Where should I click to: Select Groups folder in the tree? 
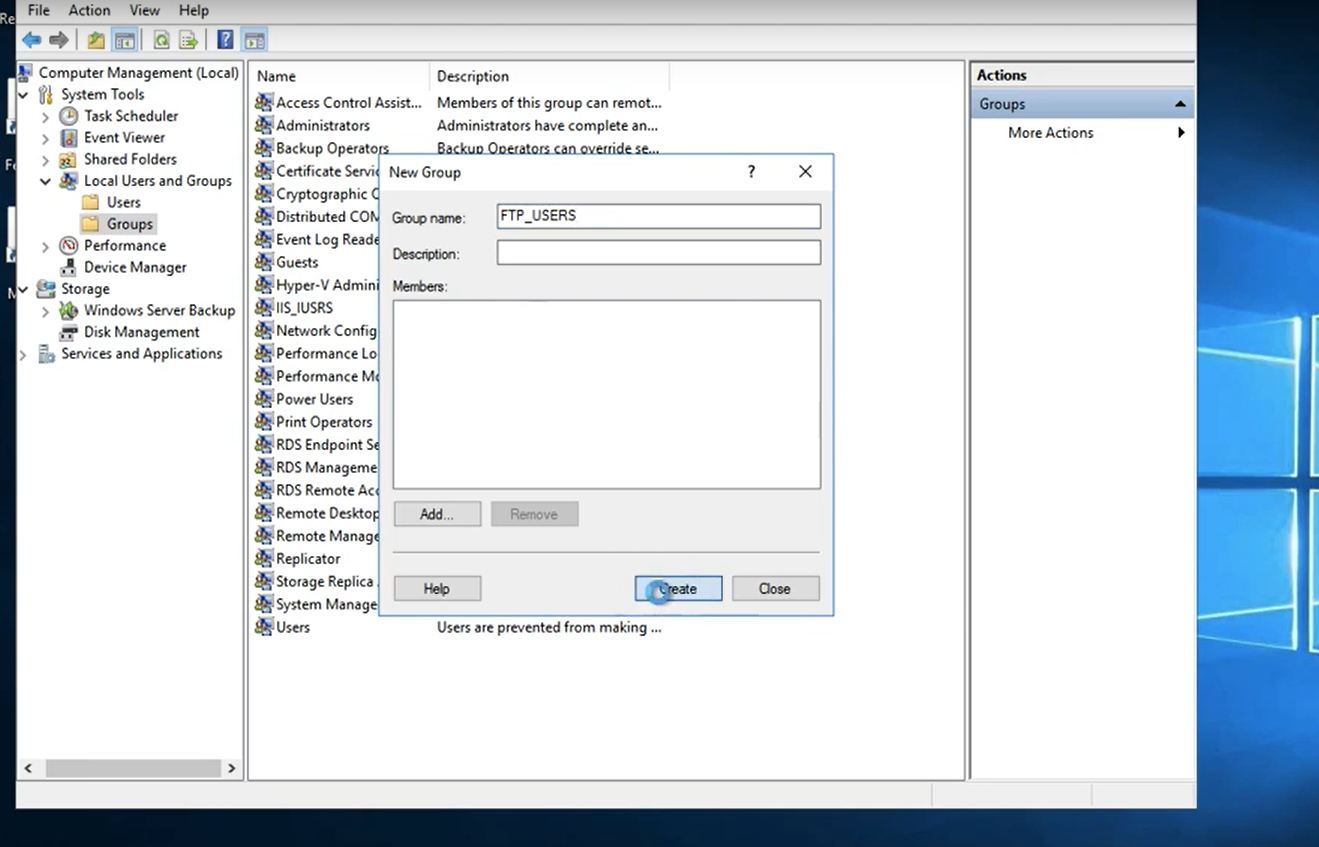(130, 224)
